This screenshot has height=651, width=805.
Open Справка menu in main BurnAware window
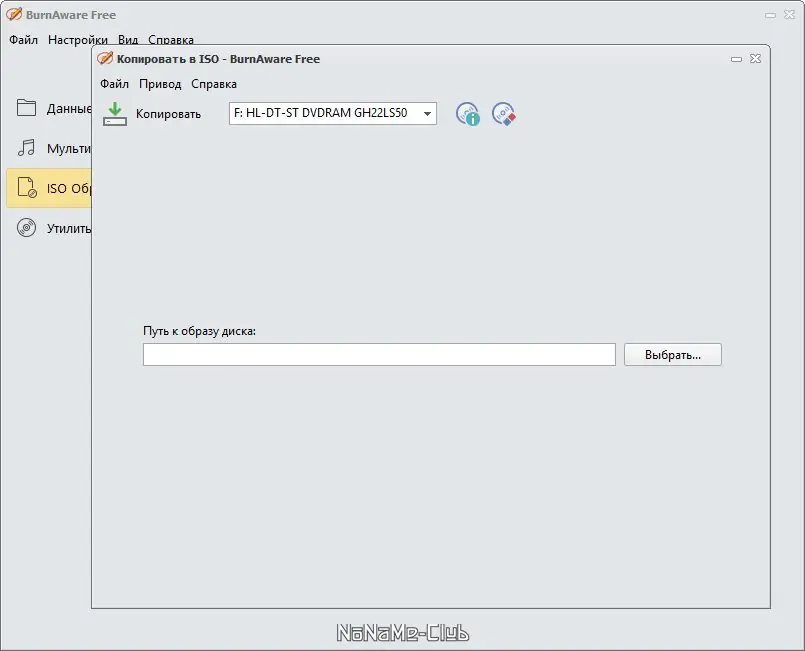tap(171, 40)
